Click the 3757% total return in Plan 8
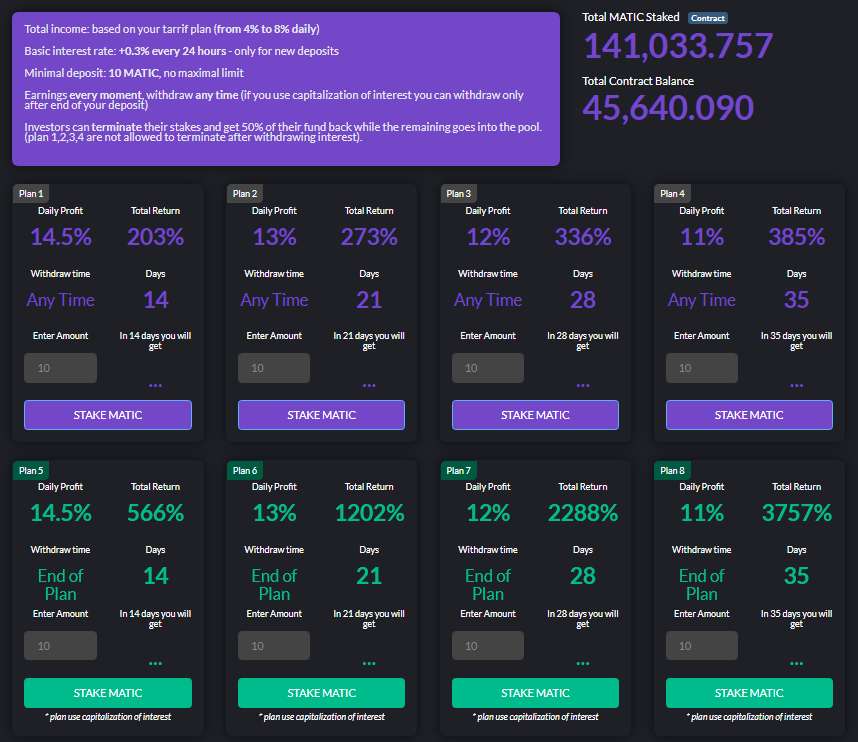Image resolution: width=858 pixels, height=742 pixels. tap(797, 513)
